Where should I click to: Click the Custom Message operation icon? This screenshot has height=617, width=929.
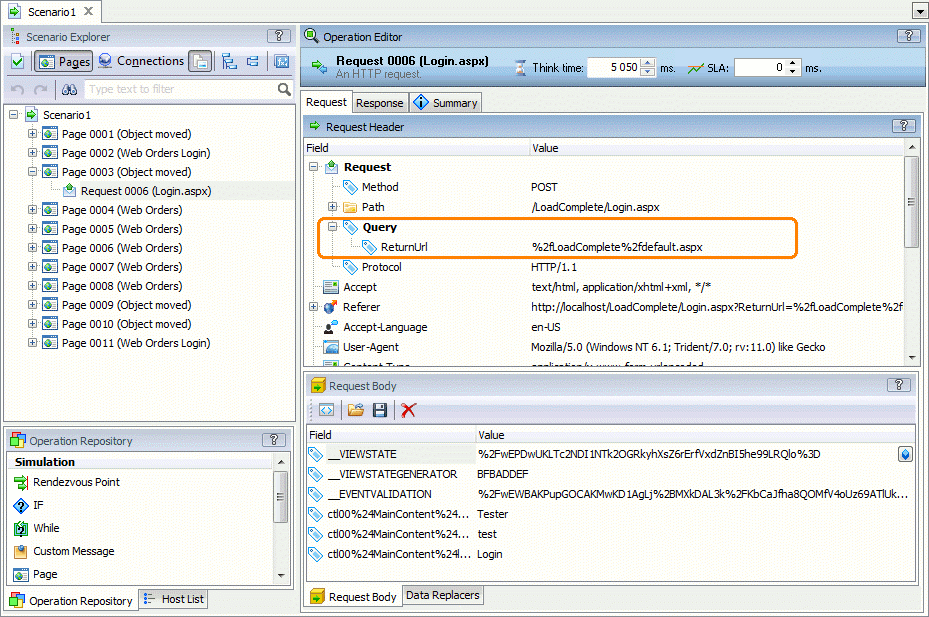coord(22,550)
